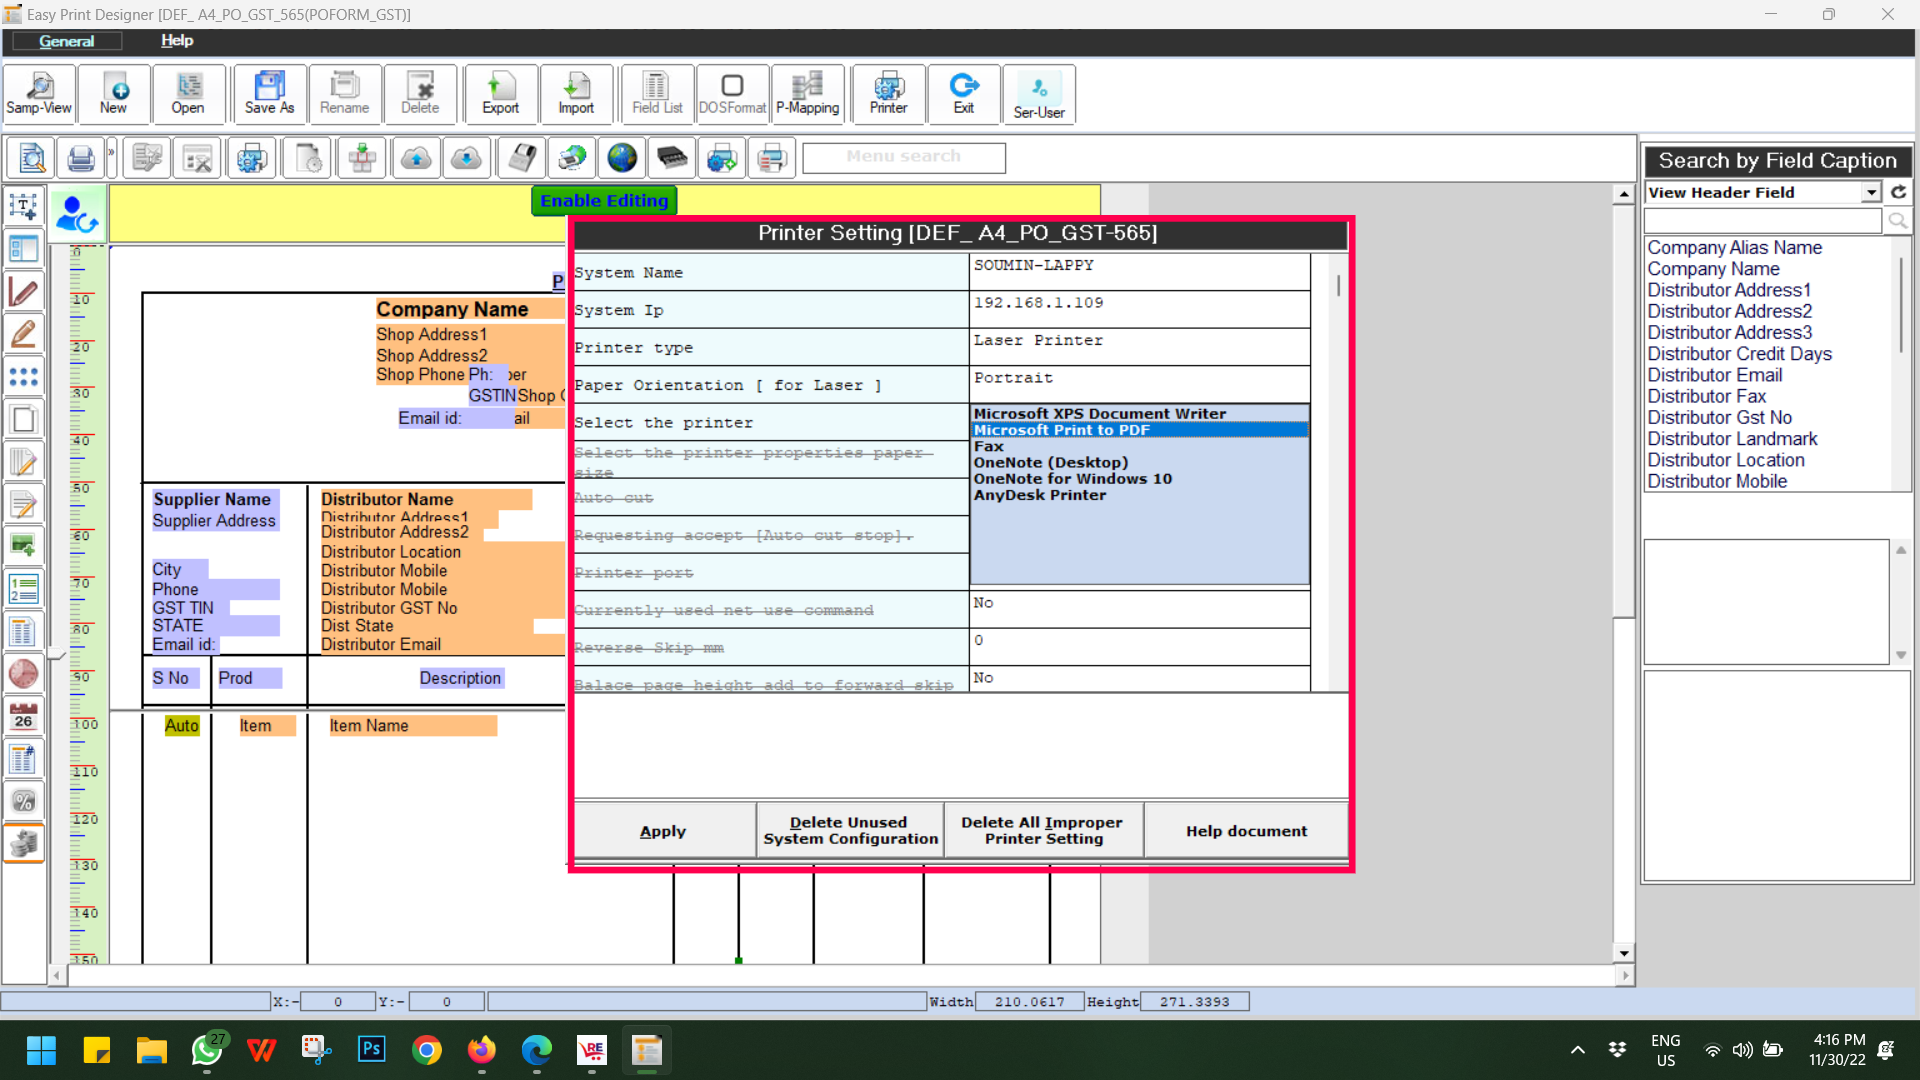Image resolution: width=1920 pixels, height=1080 pixels.
Task: Click the globe icon in second toolbar
Action: [x=622, y=158]
